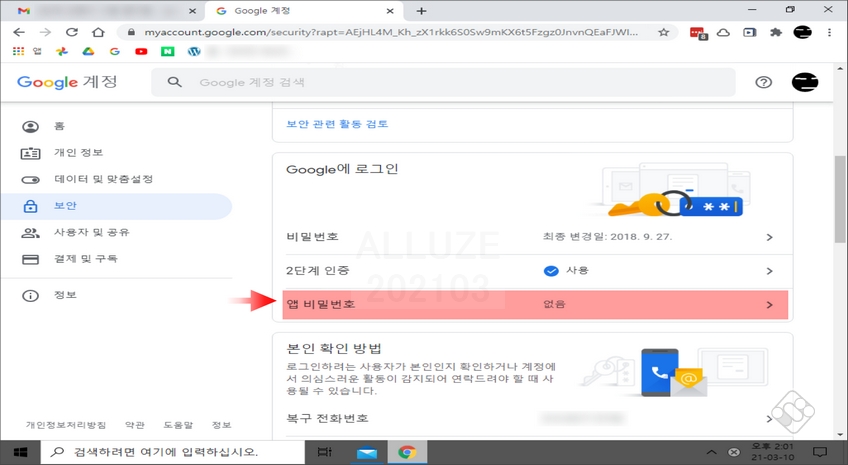Screen dimensions: 848x465
Task: Open the apps grid bookmark
Action: pos(18,51)
